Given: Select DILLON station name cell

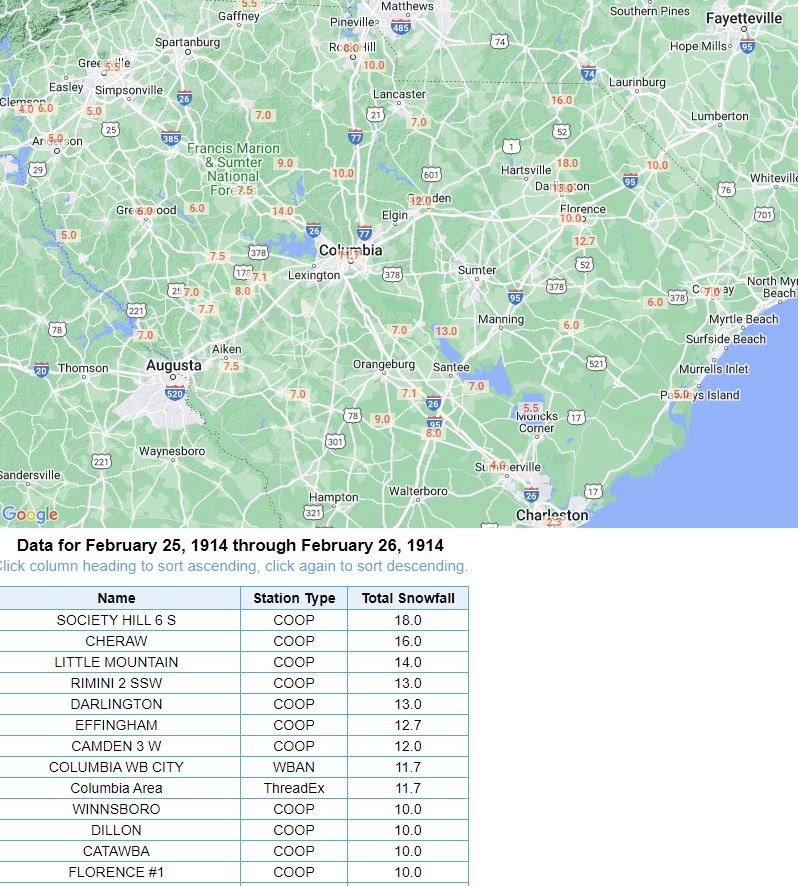Looking at the screenshot, I should [x=116, y=830].
